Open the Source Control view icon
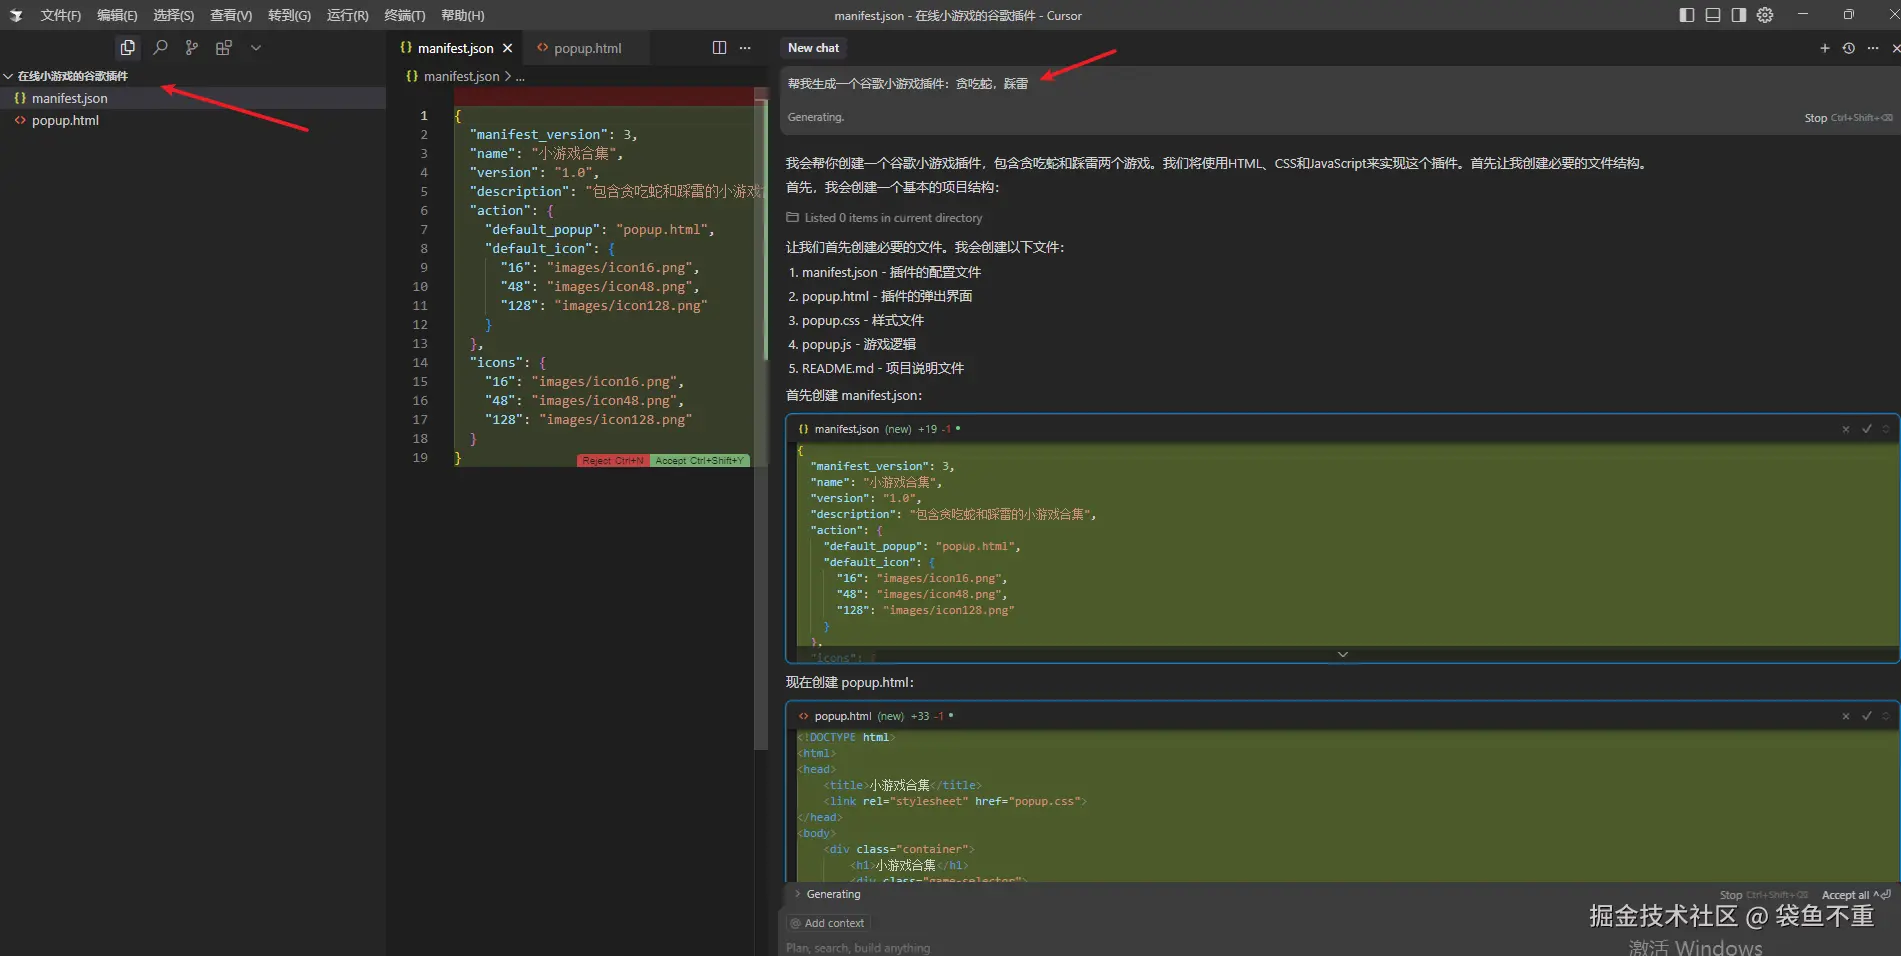Screen dimensions: 1901x956 pos(192,47)
